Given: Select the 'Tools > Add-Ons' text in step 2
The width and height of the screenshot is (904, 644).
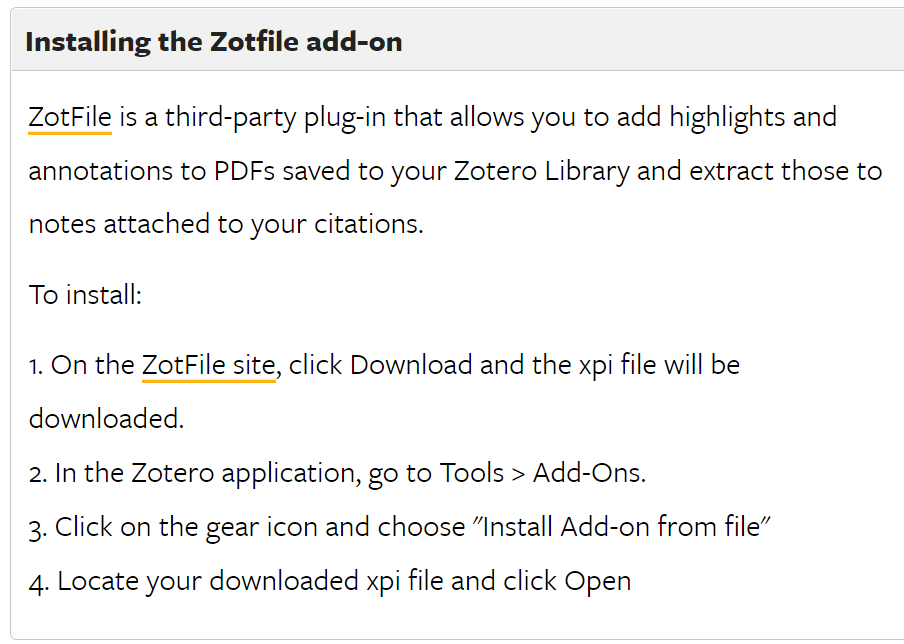Looking at the screenshot, I should 543,473.
